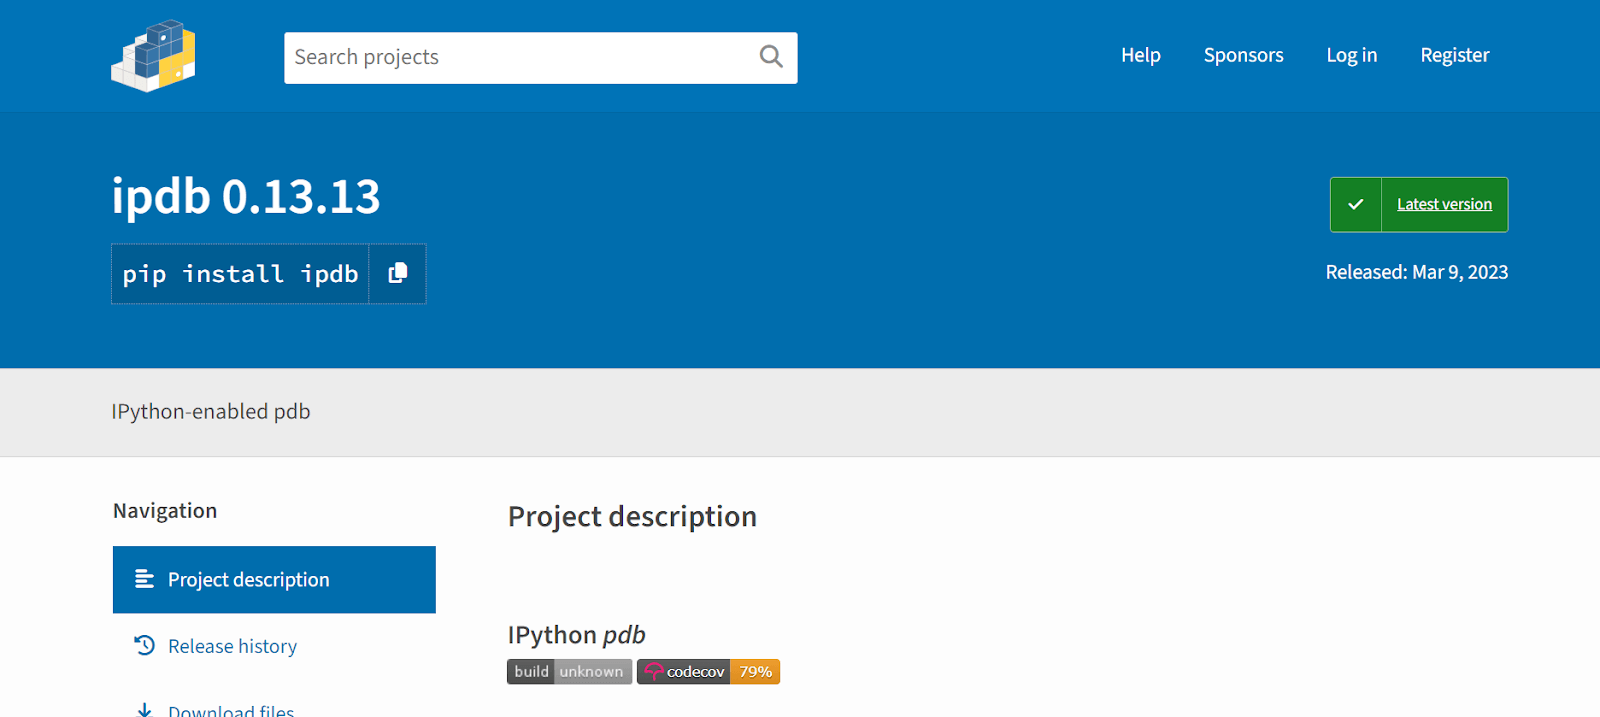The width and height of the screenshot is (1600, 717).
Task: Click the search magnifying glass icon
Action: 770,57
